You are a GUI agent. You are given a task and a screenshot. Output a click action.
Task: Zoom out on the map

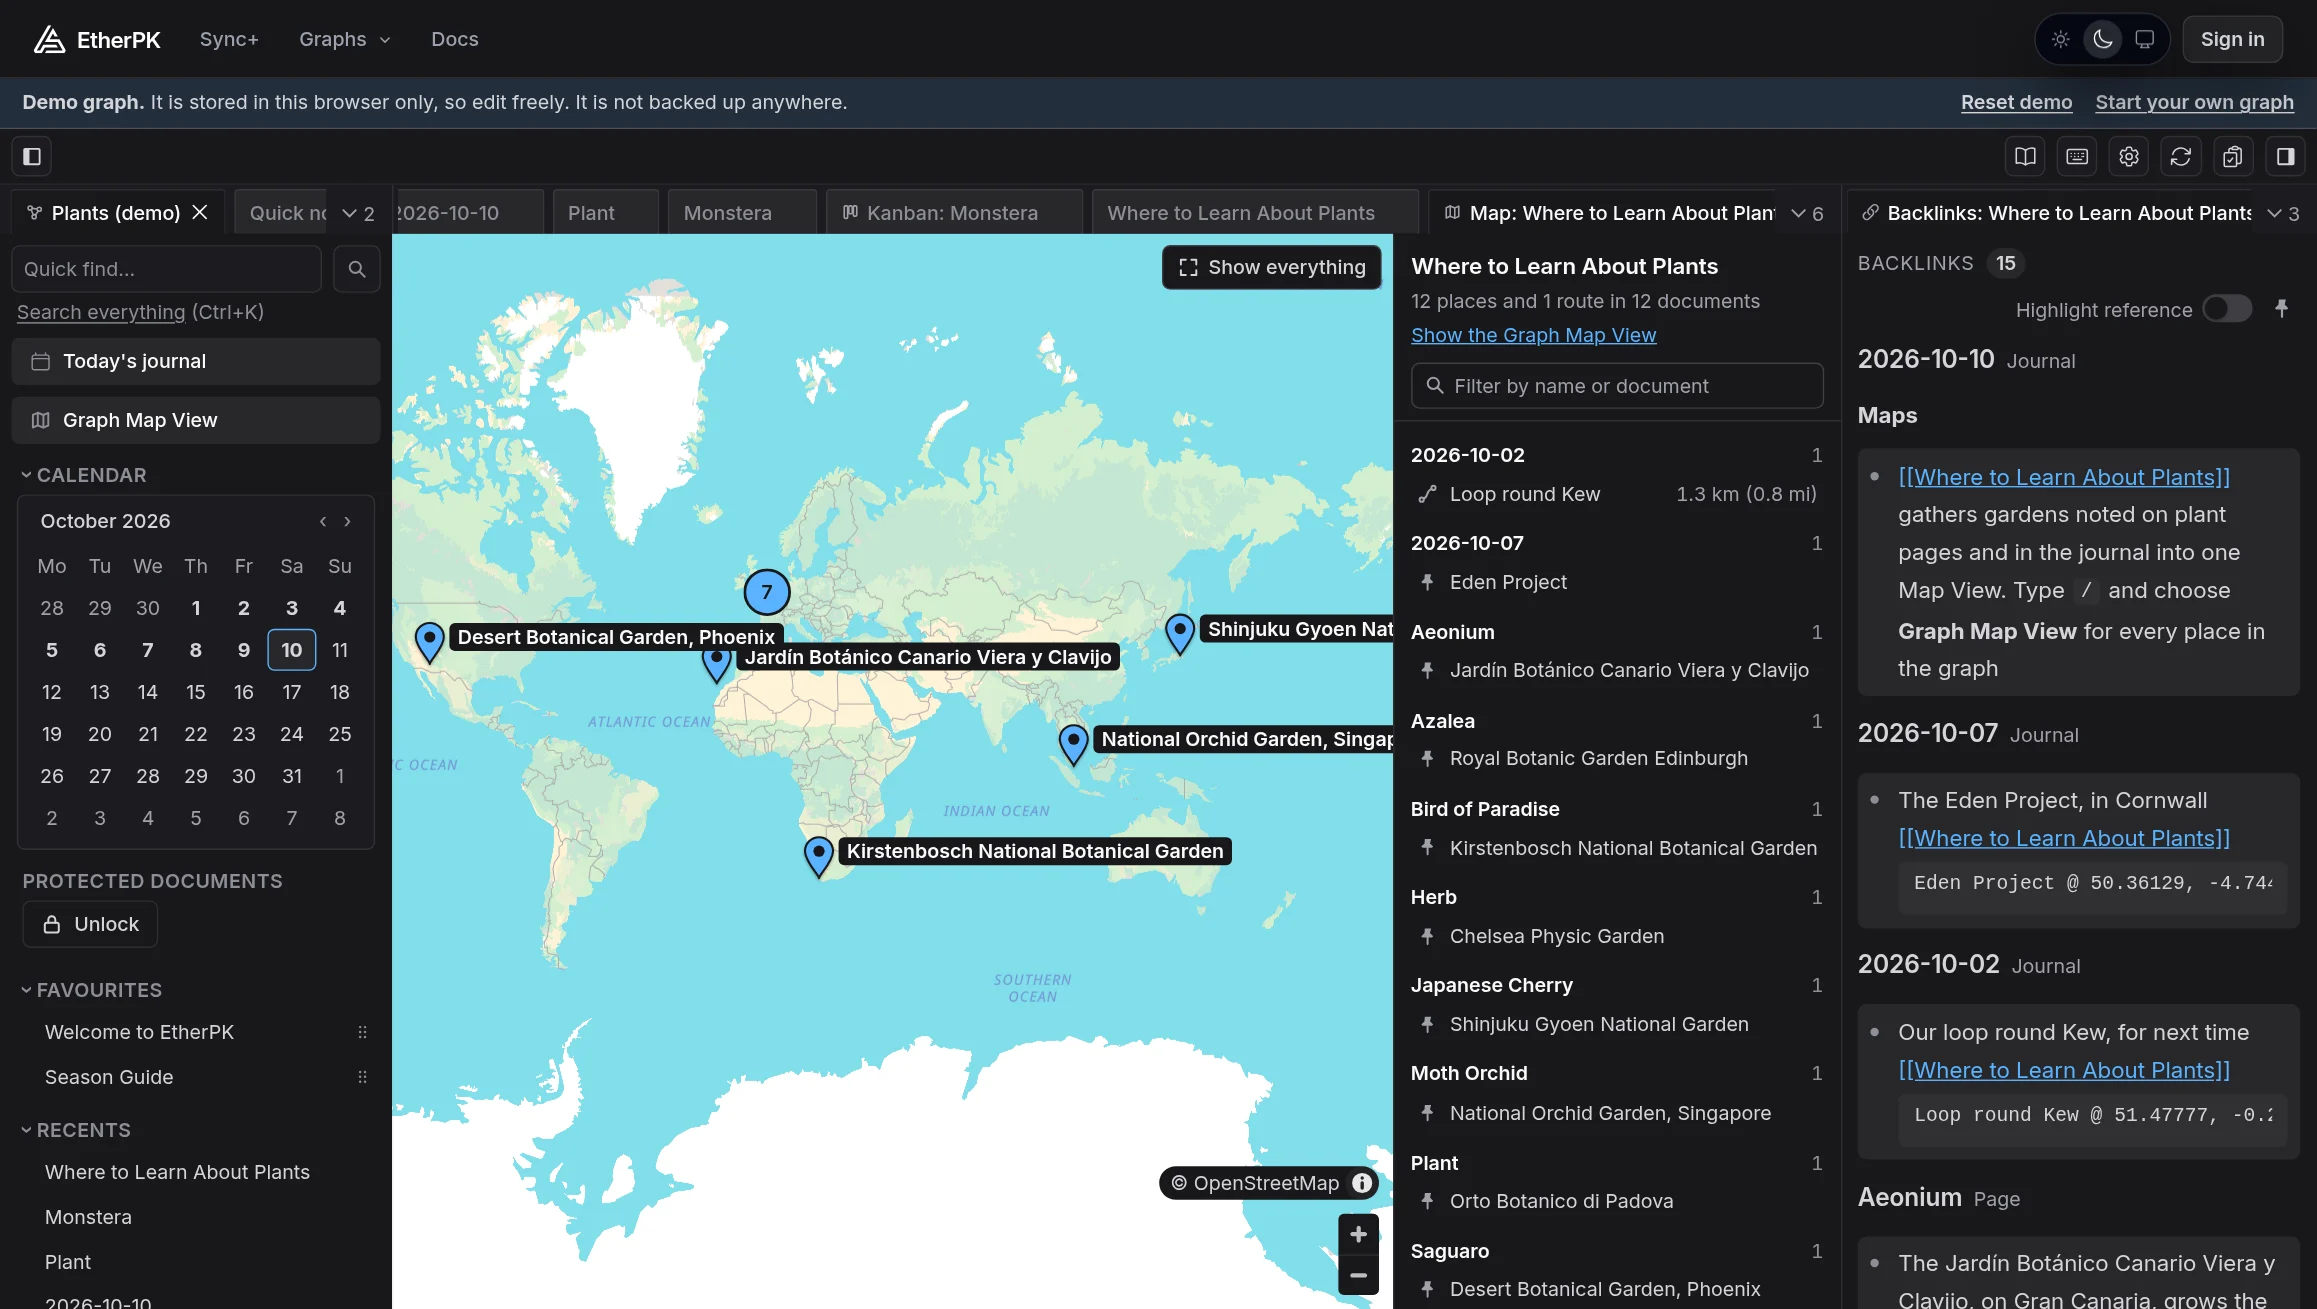click(1358, 1275)
